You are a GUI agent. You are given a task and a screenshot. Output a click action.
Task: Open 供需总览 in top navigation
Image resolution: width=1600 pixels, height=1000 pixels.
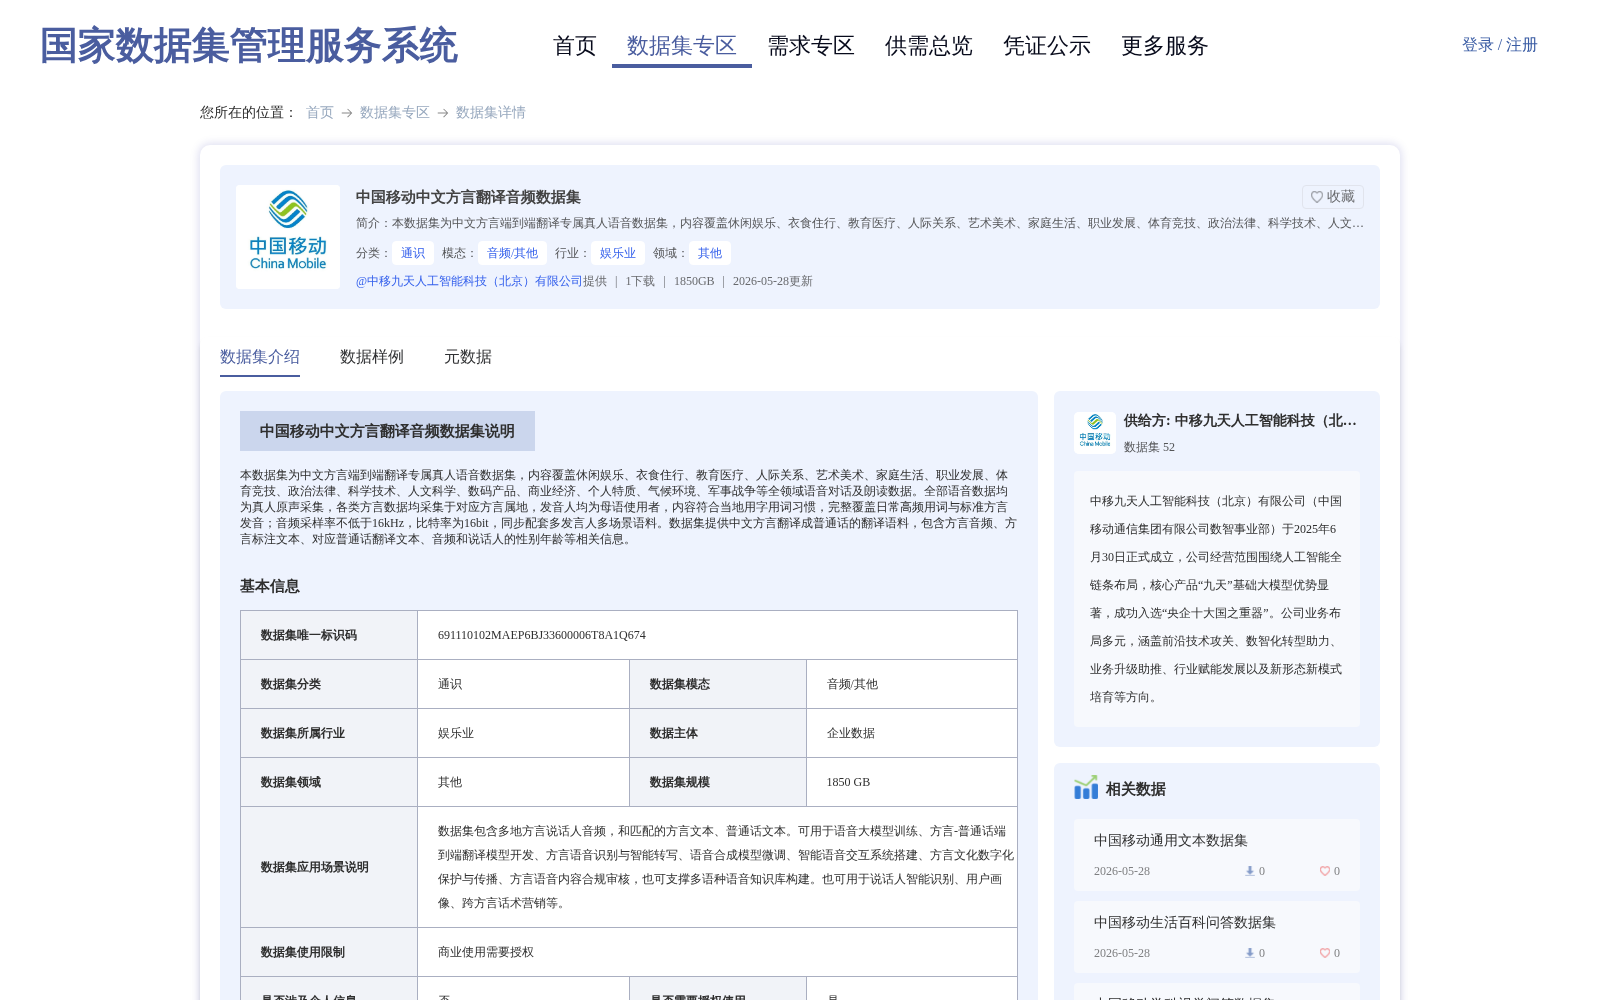click(929, 46)
